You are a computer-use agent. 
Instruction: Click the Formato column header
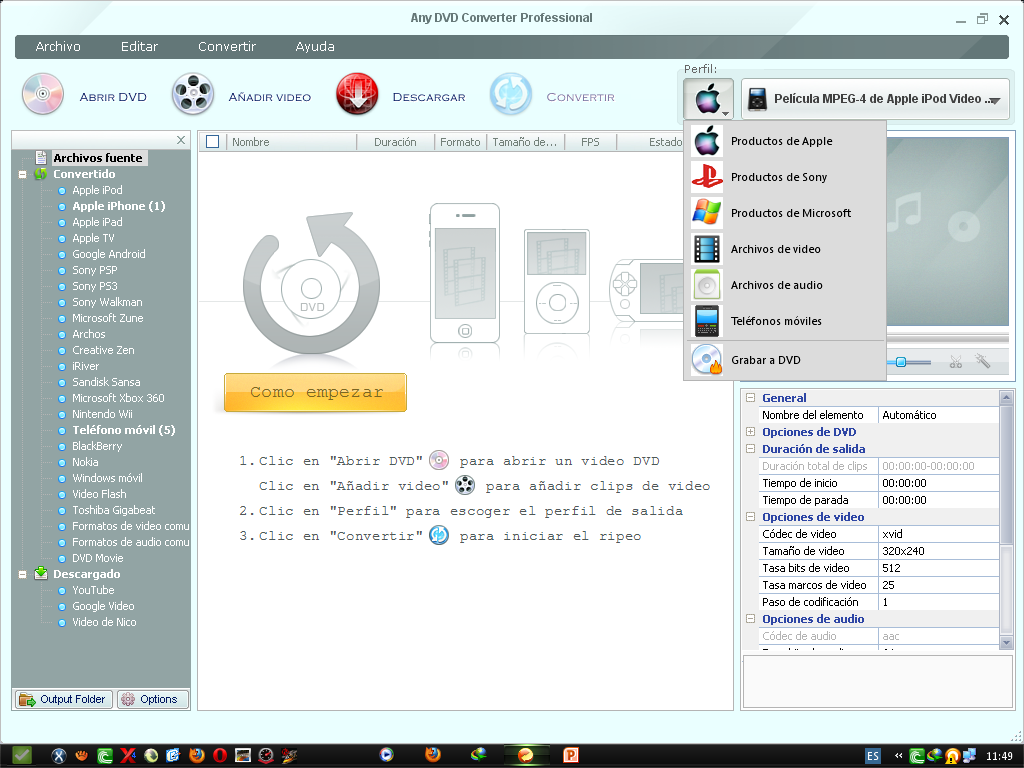pos(460,142)
